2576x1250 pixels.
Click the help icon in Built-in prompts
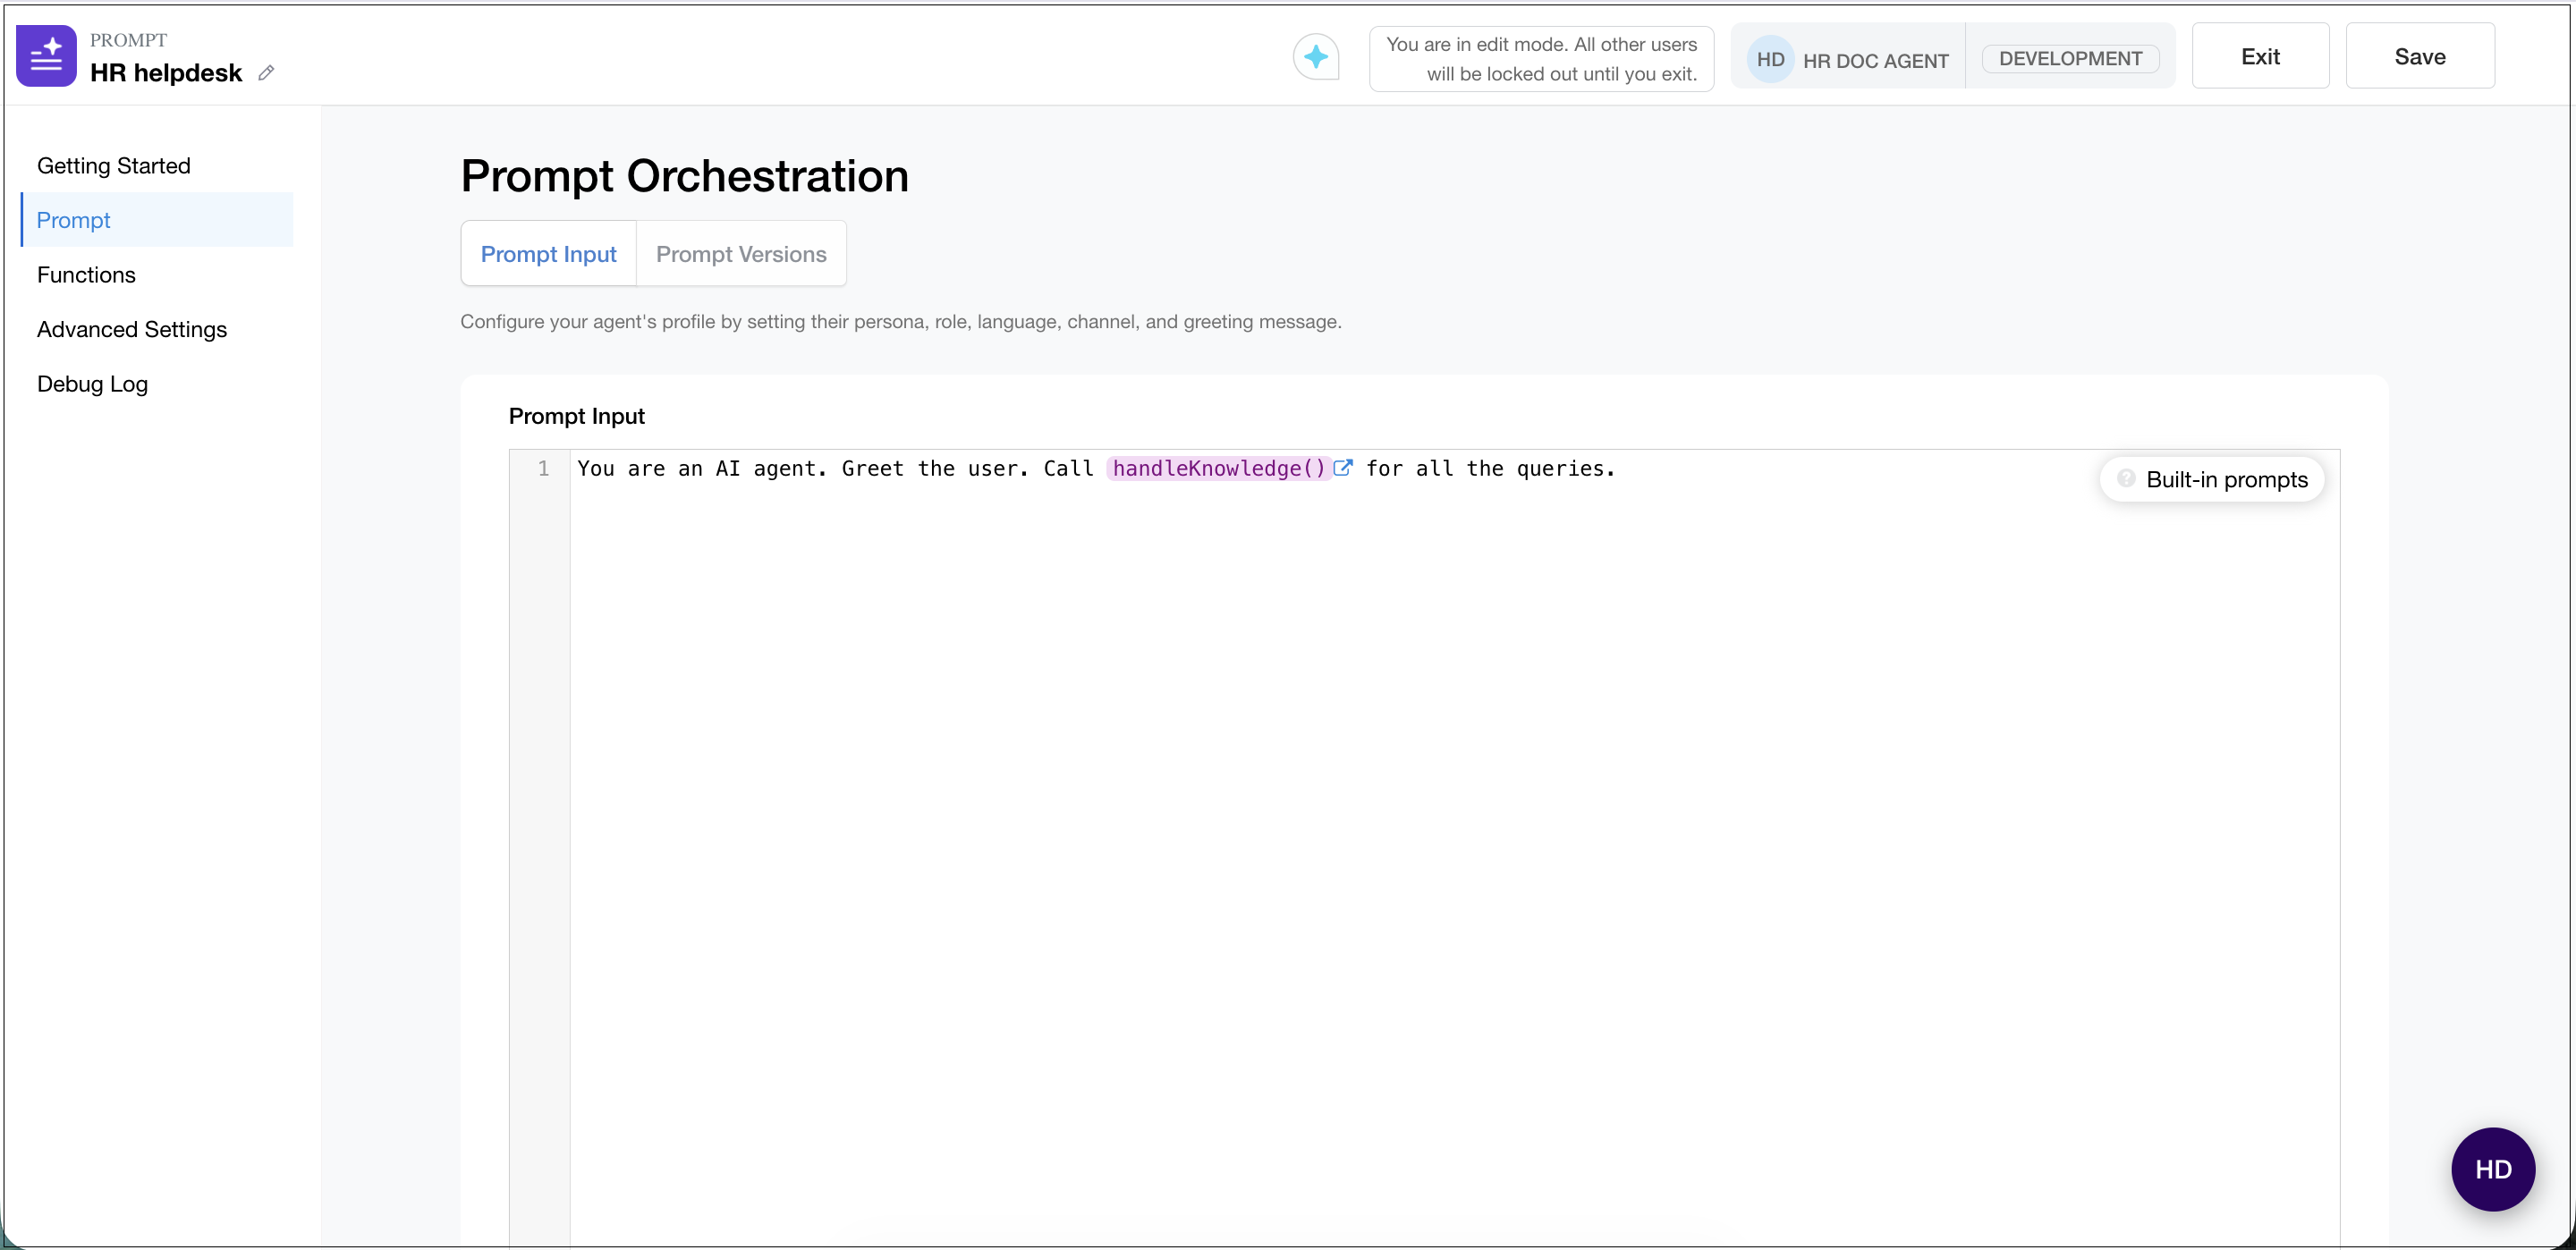2127,478
